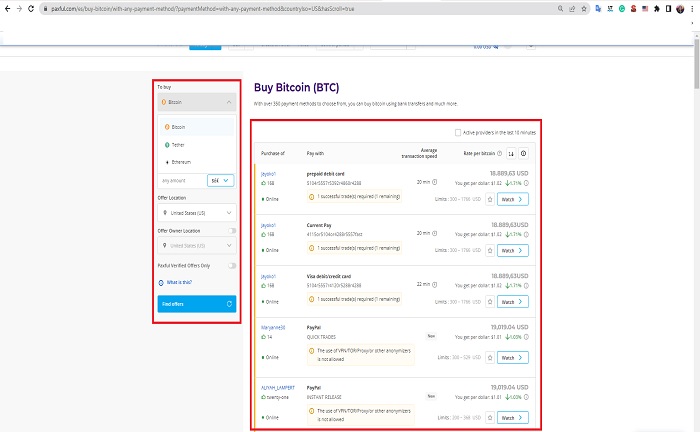Open the Extensions puzzle piece menu

click(x=656, y=8)
